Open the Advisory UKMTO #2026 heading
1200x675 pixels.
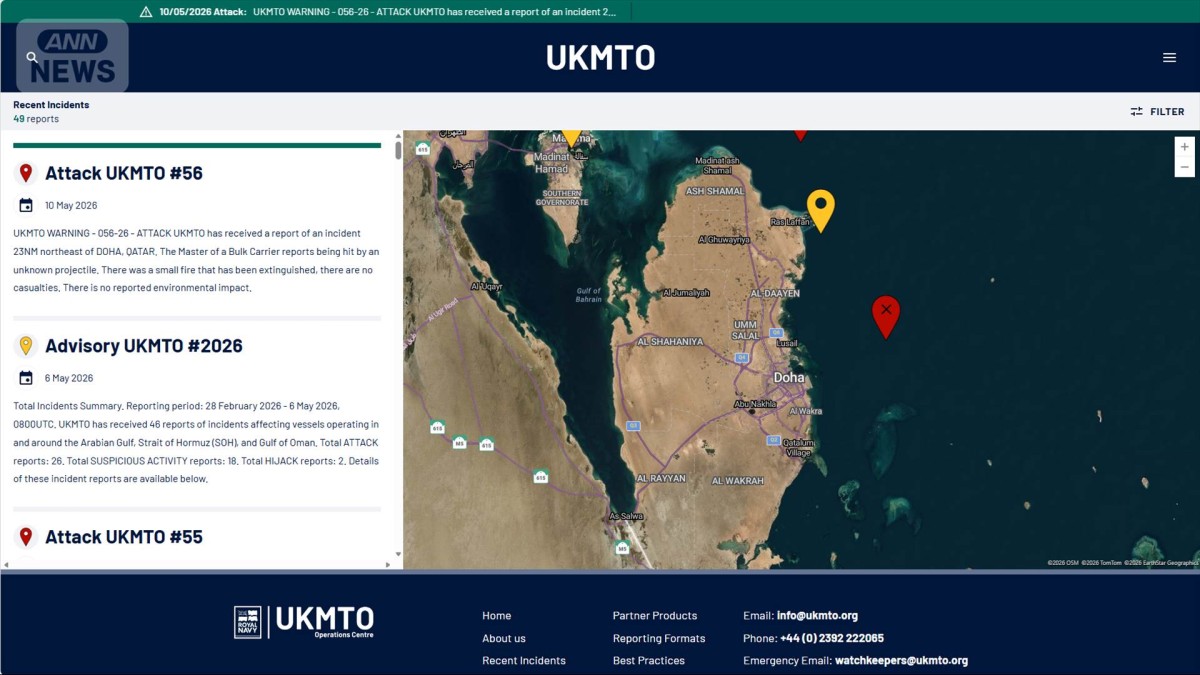pos(144,346)
